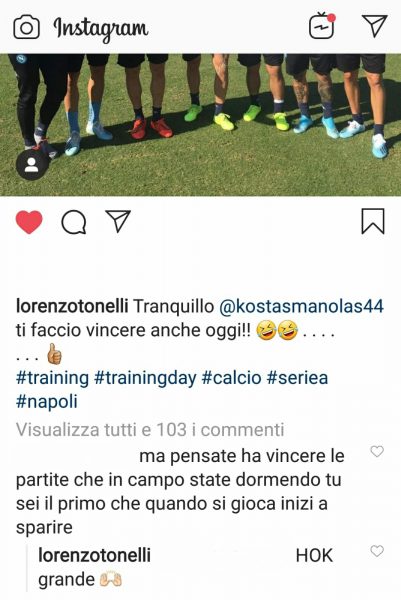Image resolution: width=401 pixels, height=600 pixels.
Task: Open the #napoli hashtag
Action: [x=47, y=402]
